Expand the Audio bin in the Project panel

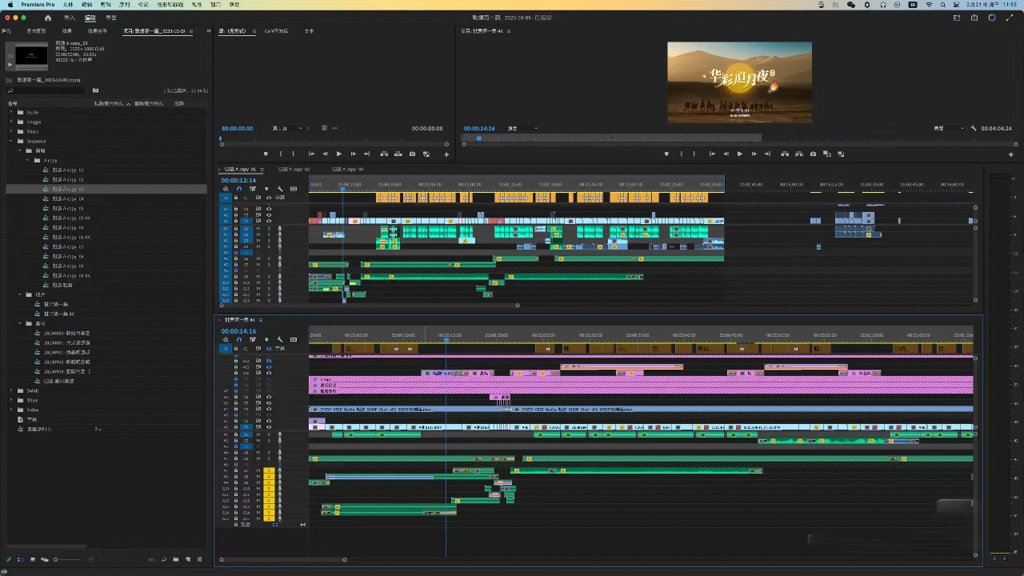(x=9, y=113)
